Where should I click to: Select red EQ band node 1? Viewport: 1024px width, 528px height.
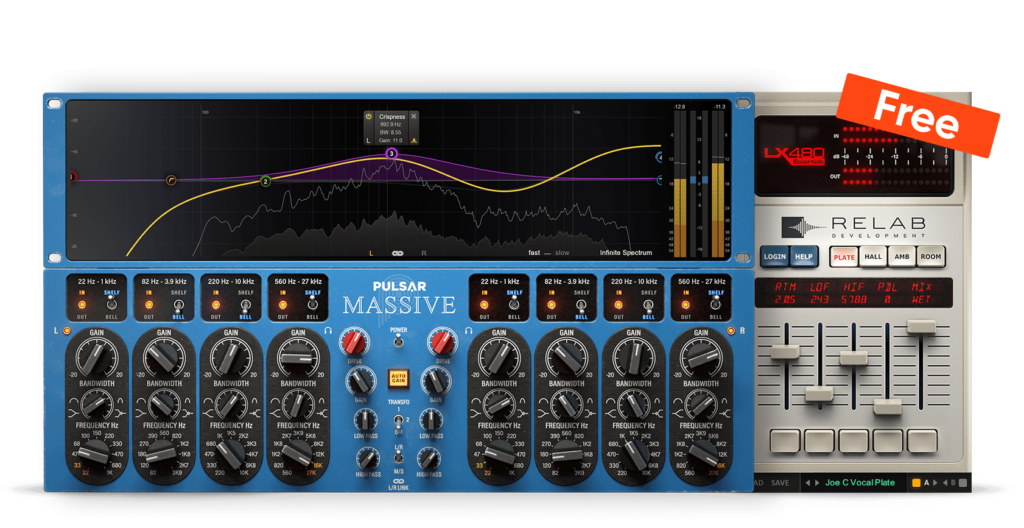72,177
